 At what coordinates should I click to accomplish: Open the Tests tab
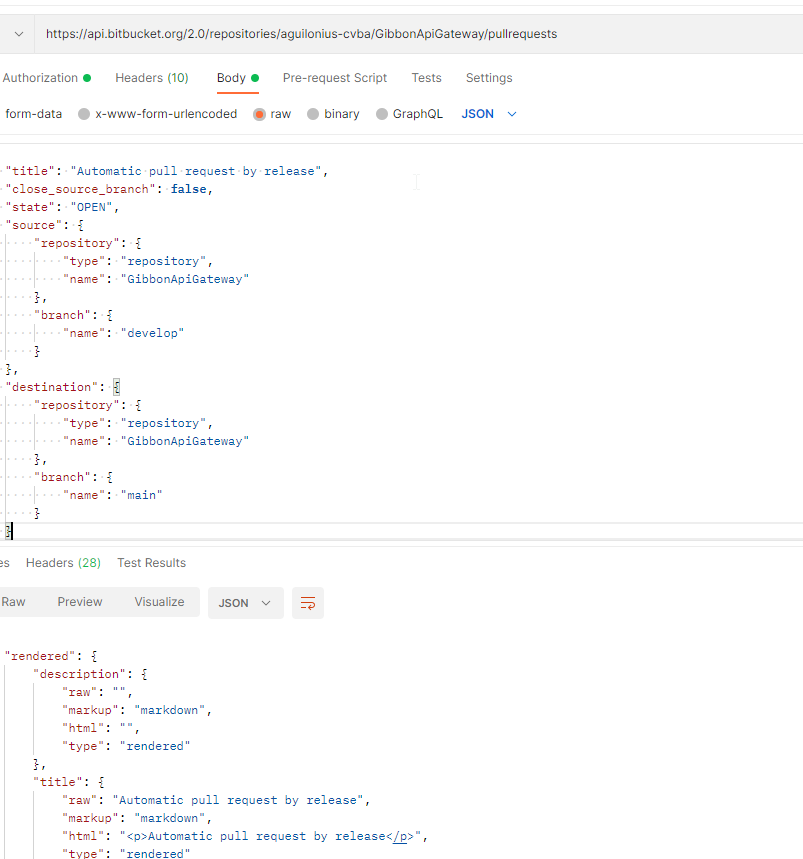426,77
